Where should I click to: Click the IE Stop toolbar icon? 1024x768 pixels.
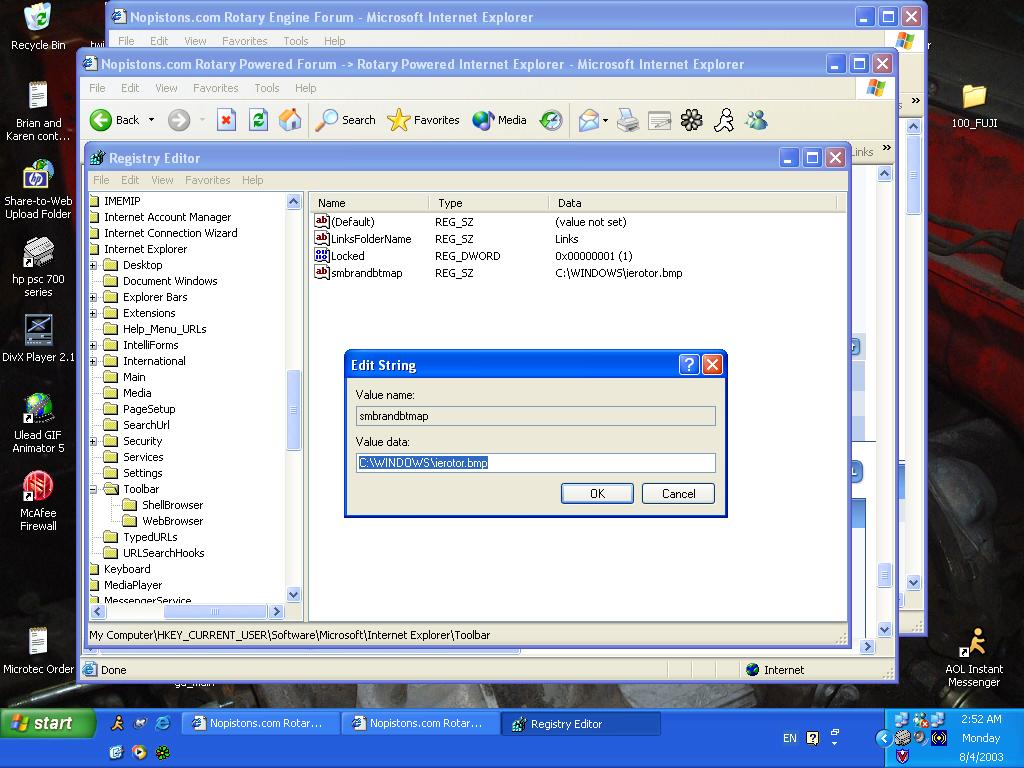point(226,120)
